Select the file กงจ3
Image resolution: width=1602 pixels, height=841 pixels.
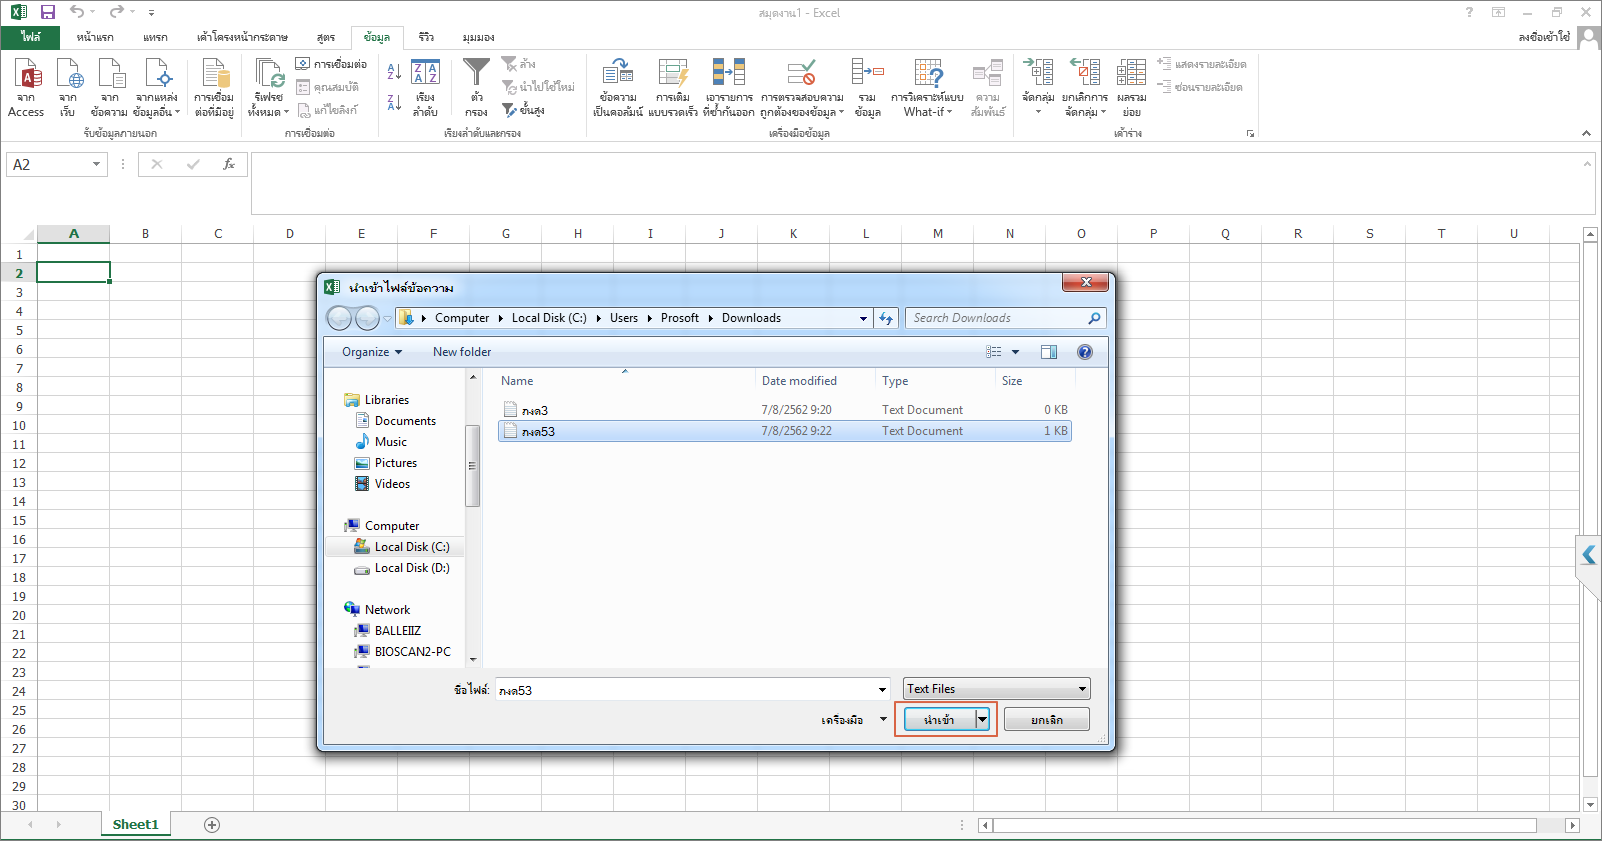tap(785, 410)
